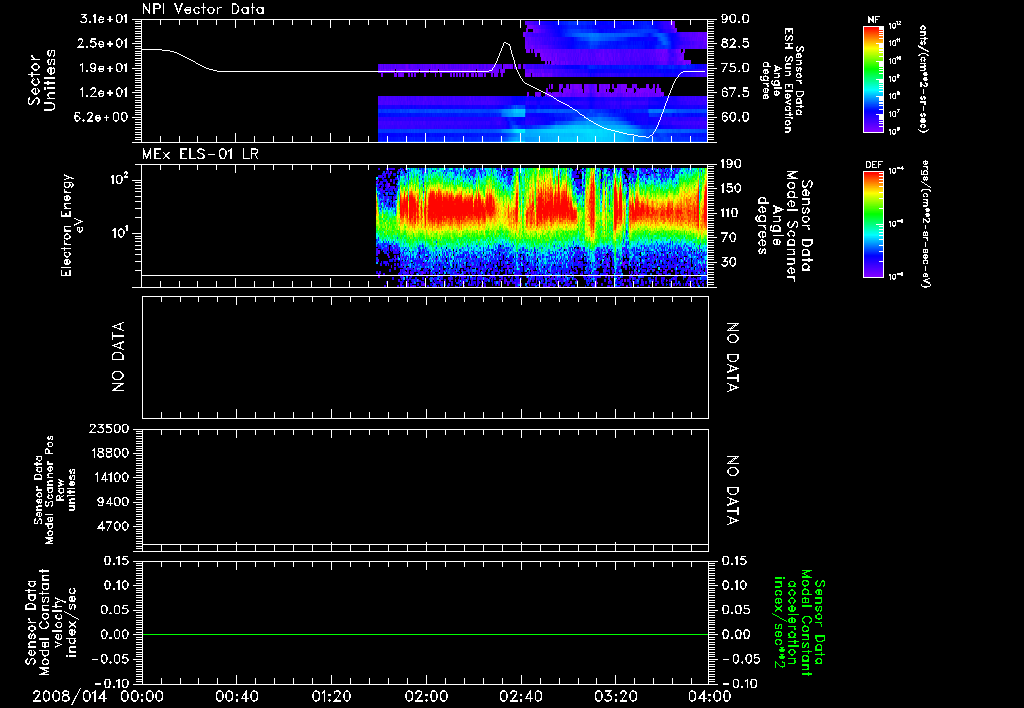This screenshot has height=708, width=1024.
Task: Select the "NPI Vector Data" panel title
Action: pos(203,9)
